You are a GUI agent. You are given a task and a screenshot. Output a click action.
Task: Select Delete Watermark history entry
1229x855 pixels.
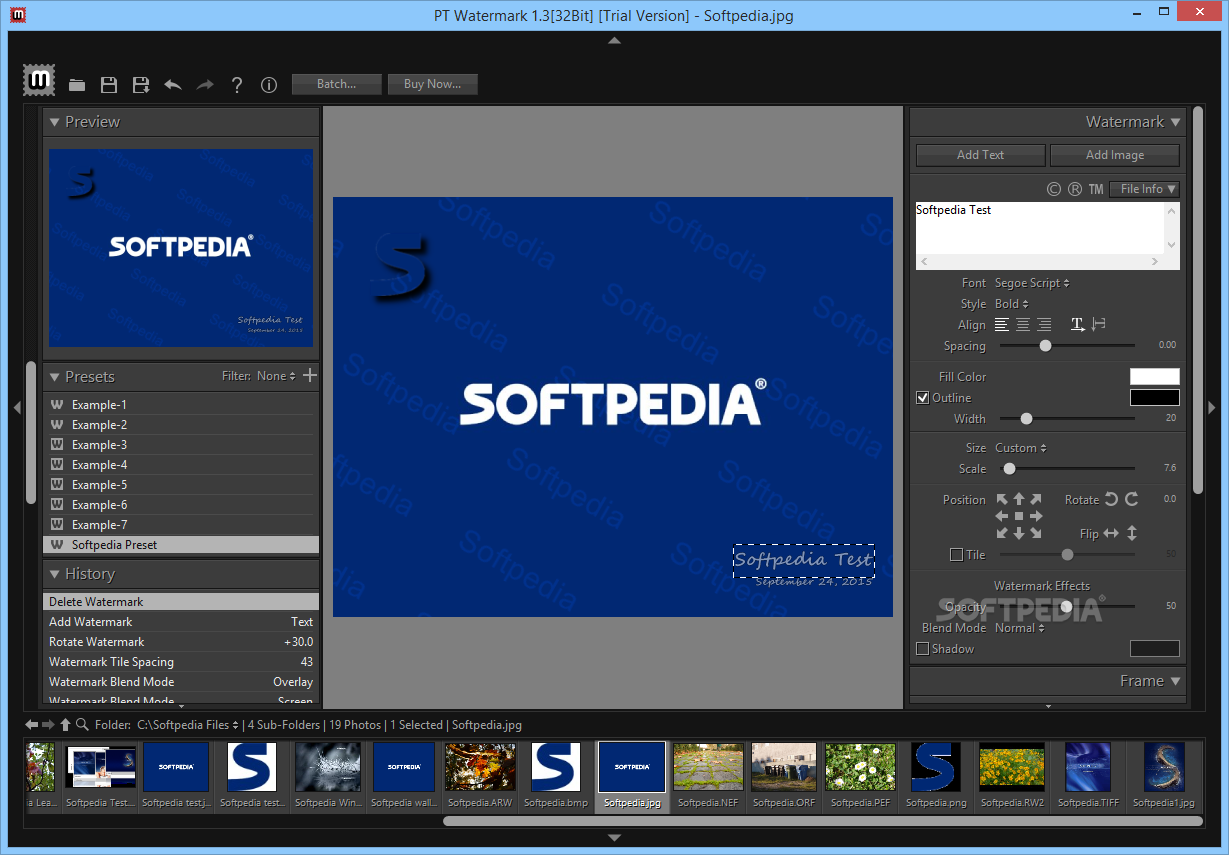pos(181,602)
